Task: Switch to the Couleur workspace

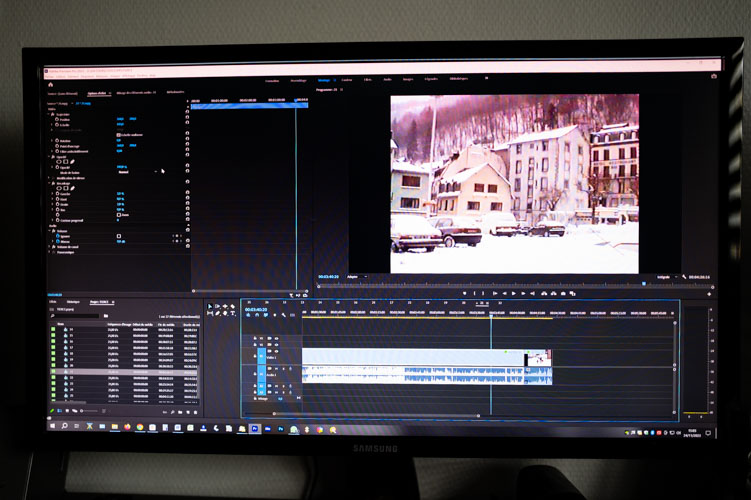Action: click(x=346, y=80)
